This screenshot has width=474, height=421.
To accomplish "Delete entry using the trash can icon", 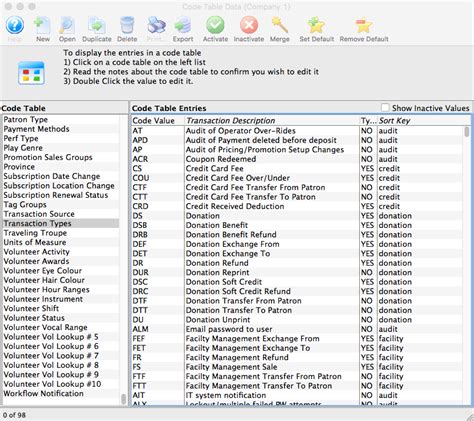I will coord(127,29).
